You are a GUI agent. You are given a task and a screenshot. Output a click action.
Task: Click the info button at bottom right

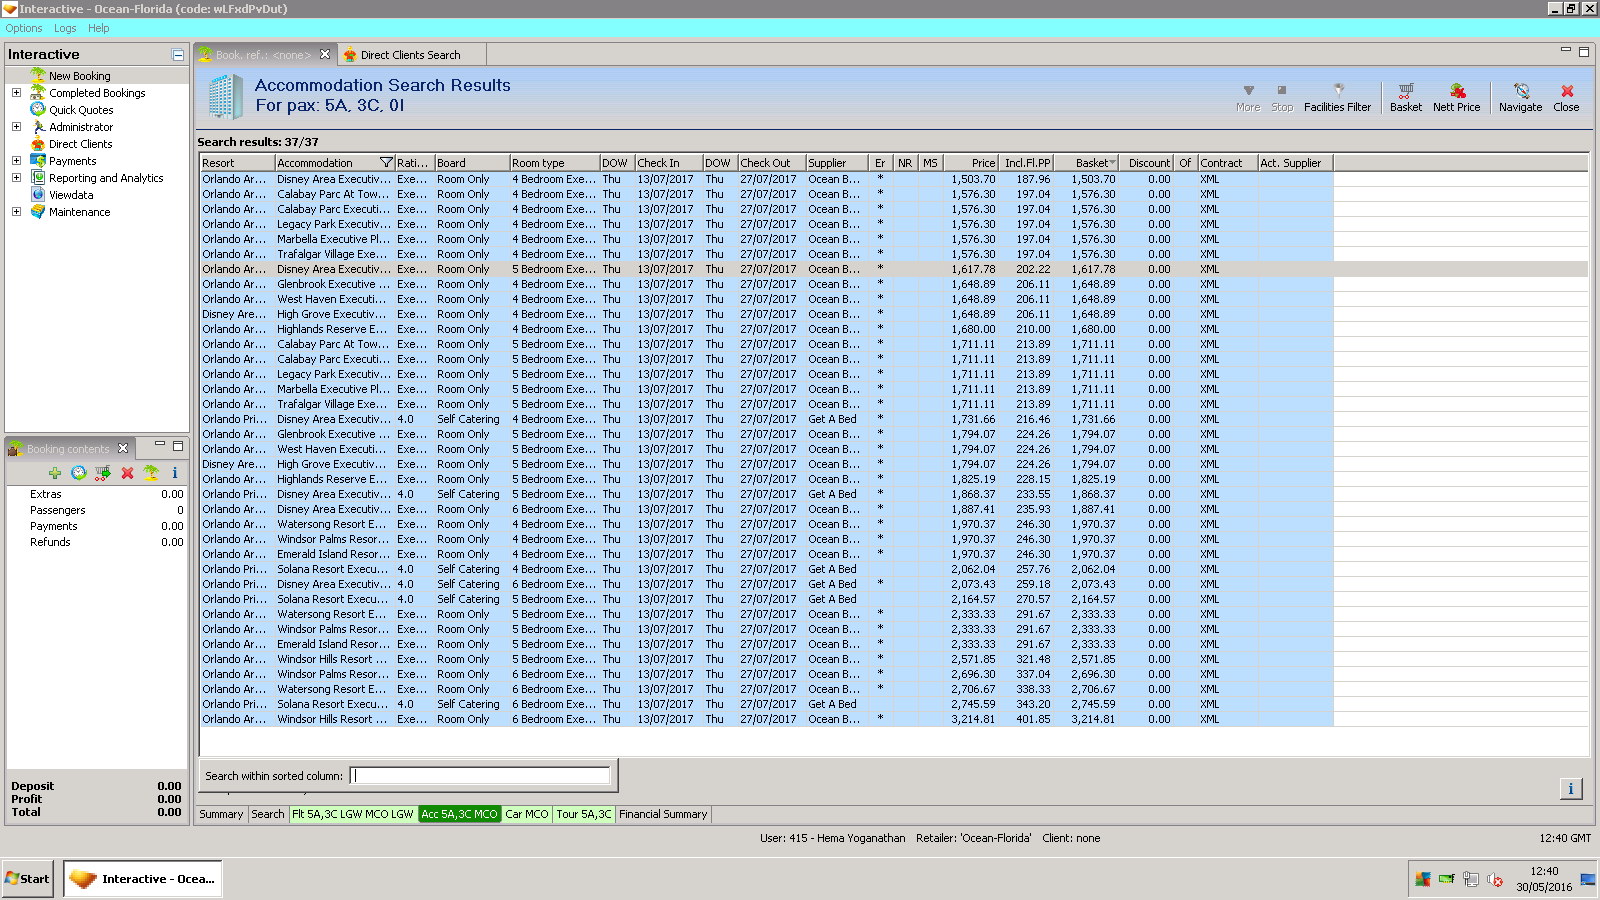(x=1570, y=789)
